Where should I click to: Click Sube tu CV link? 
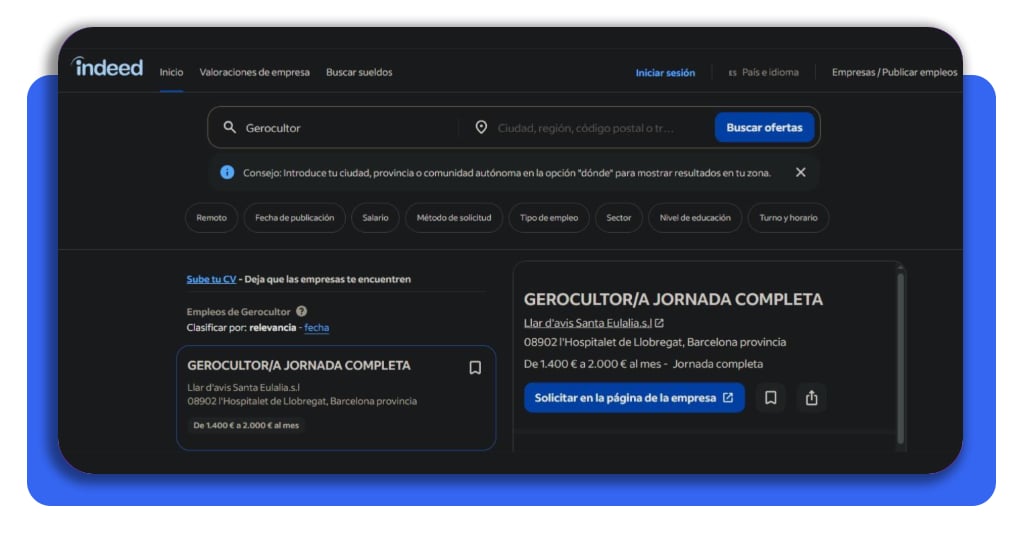[x=211, y=279]
